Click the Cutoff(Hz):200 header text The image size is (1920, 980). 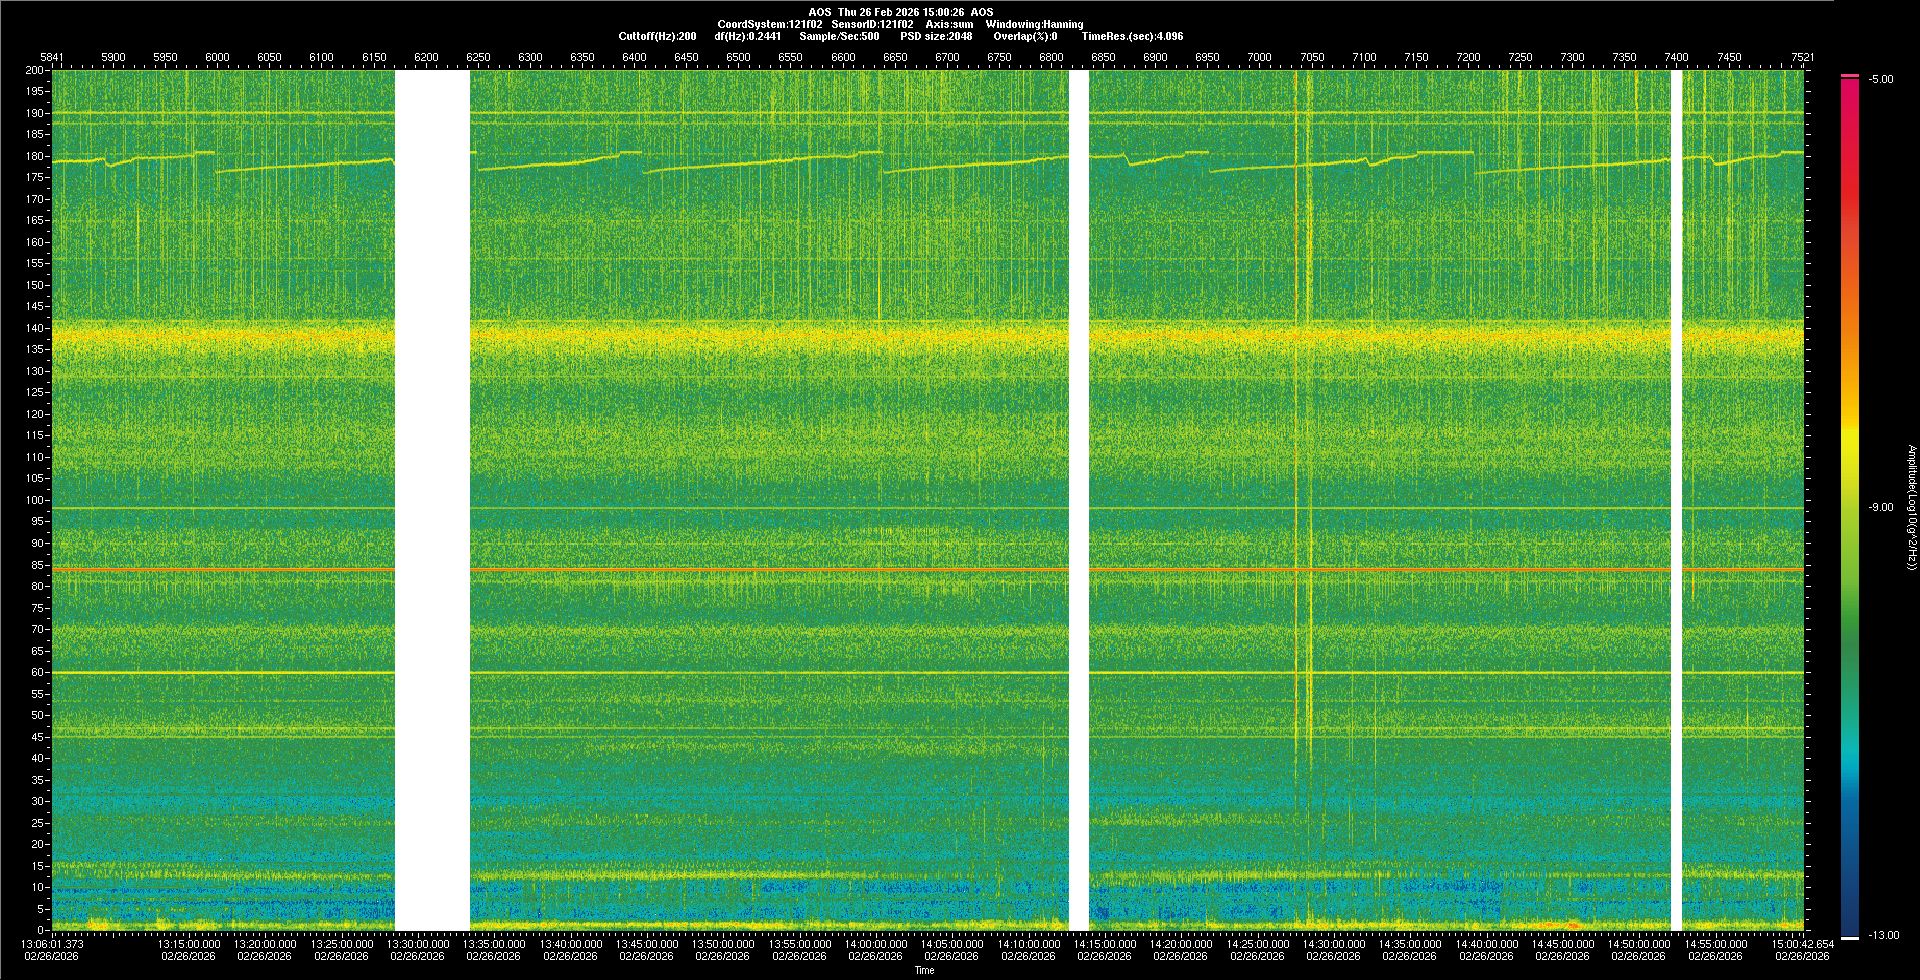pos(657,36)
